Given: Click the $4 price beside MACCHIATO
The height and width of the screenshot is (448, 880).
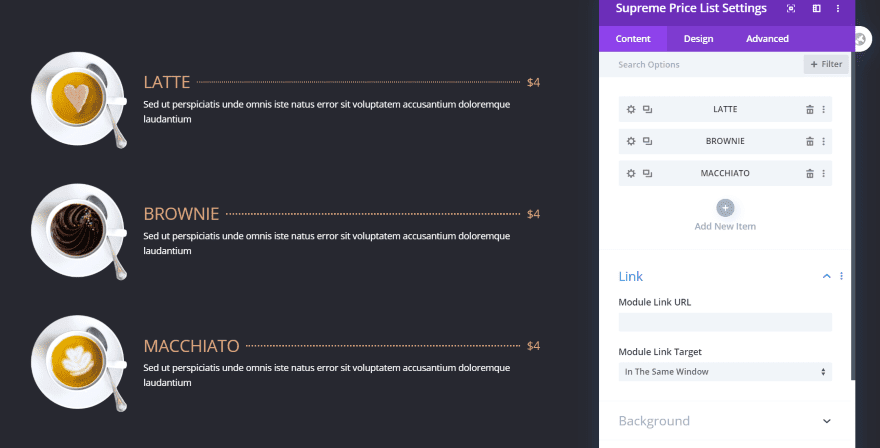Looking at the screenshot, I should tap(533, 346).
